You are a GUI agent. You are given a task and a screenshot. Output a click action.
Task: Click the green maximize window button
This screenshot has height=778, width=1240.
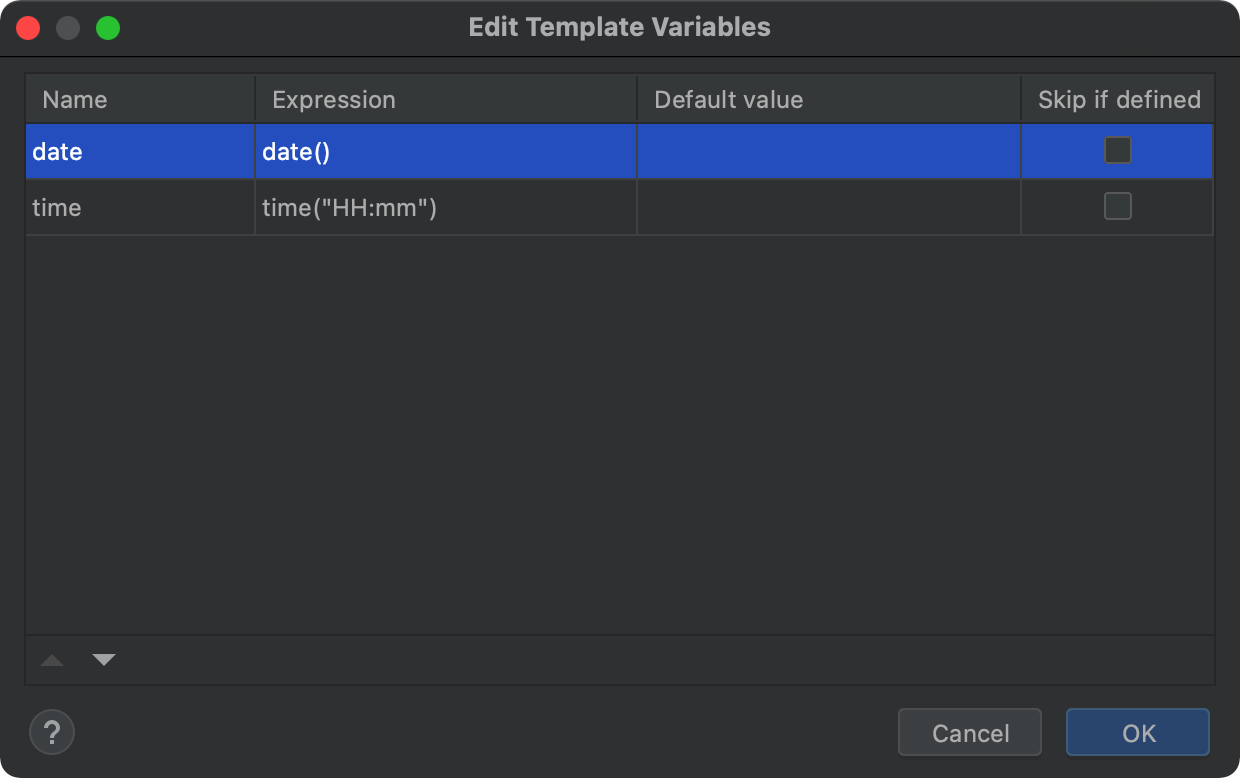(x=108, y=28)
